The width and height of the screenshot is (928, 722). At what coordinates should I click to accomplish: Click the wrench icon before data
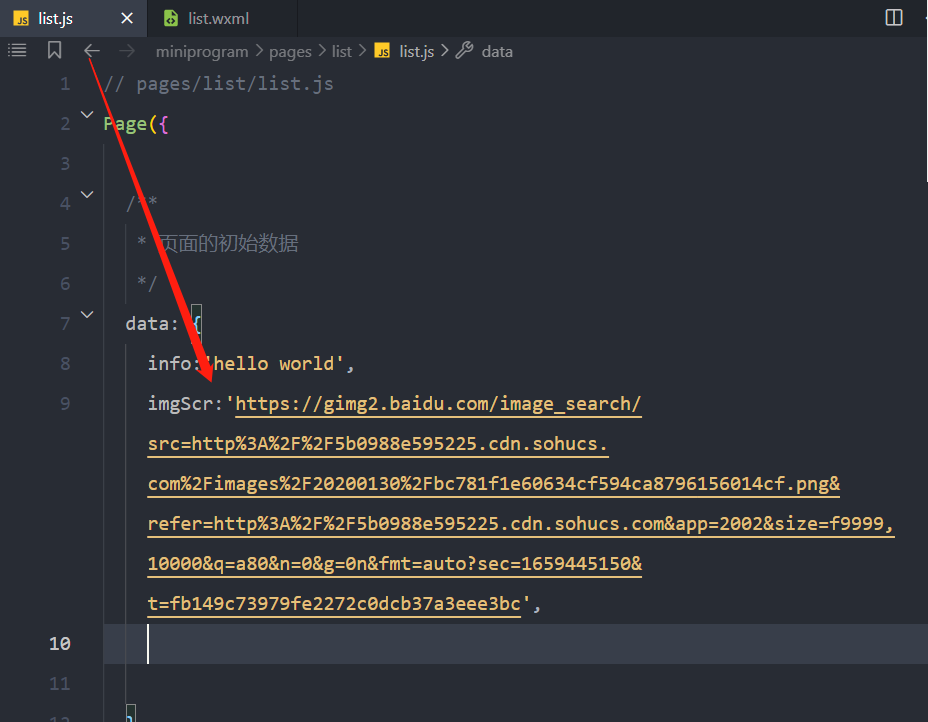(465, 51)
